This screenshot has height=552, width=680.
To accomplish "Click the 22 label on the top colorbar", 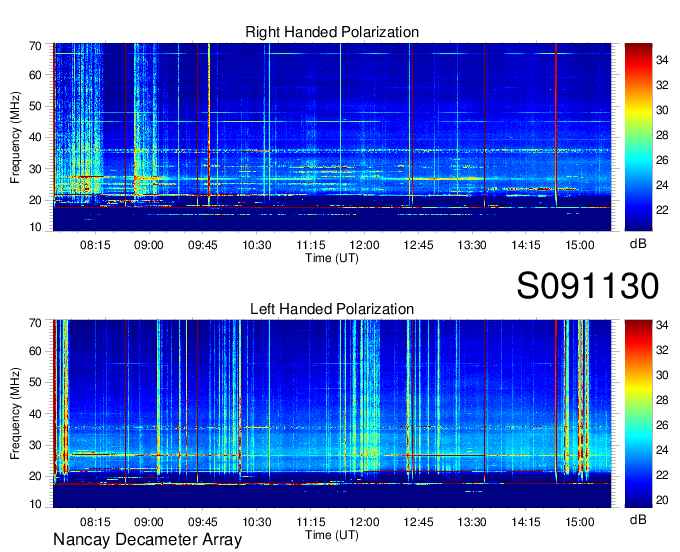I will point(662,210).
